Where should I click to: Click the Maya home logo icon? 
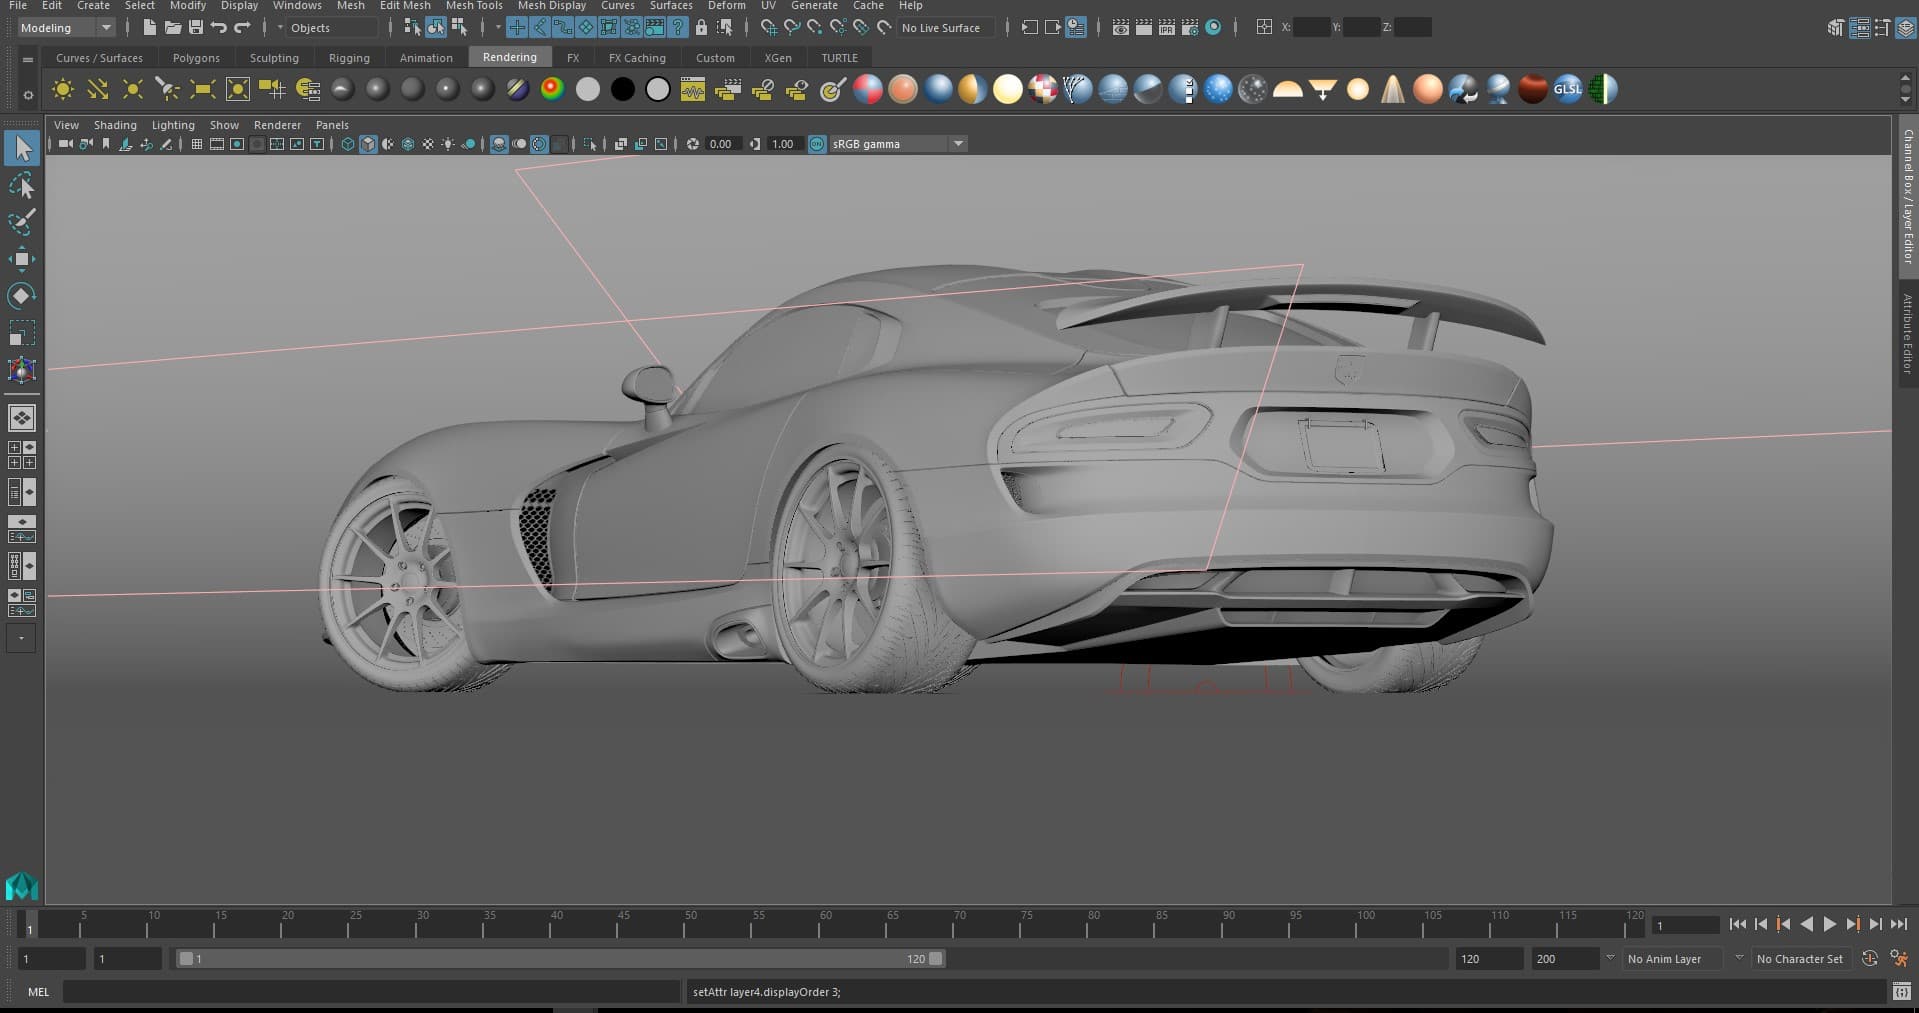(22, 886)
